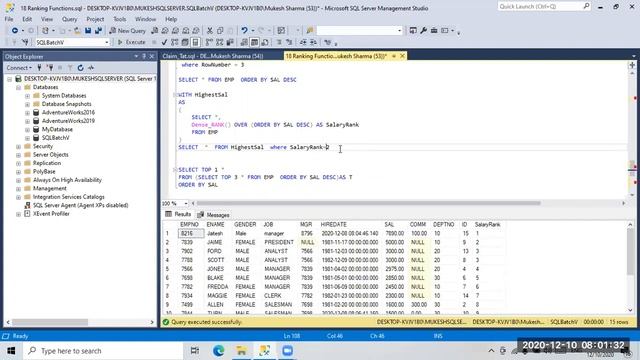Screen dimensions: 640x360
Task: Click Increase Indent icon
Action: [313, 42]
